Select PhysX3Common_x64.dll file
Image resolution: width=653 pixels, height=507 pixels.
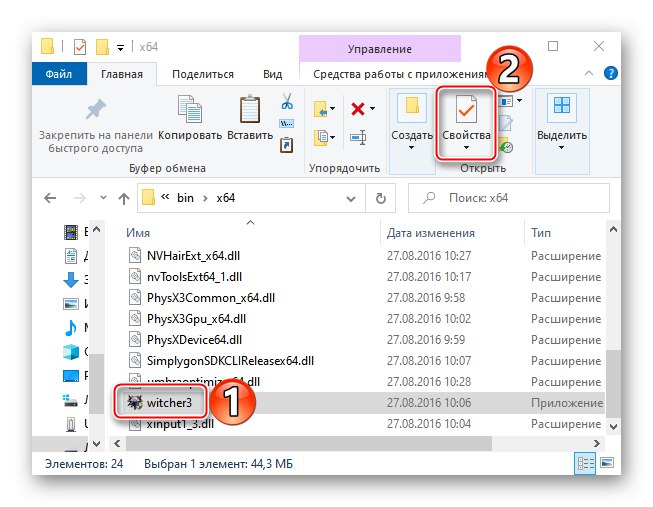(x=211, y=298)
